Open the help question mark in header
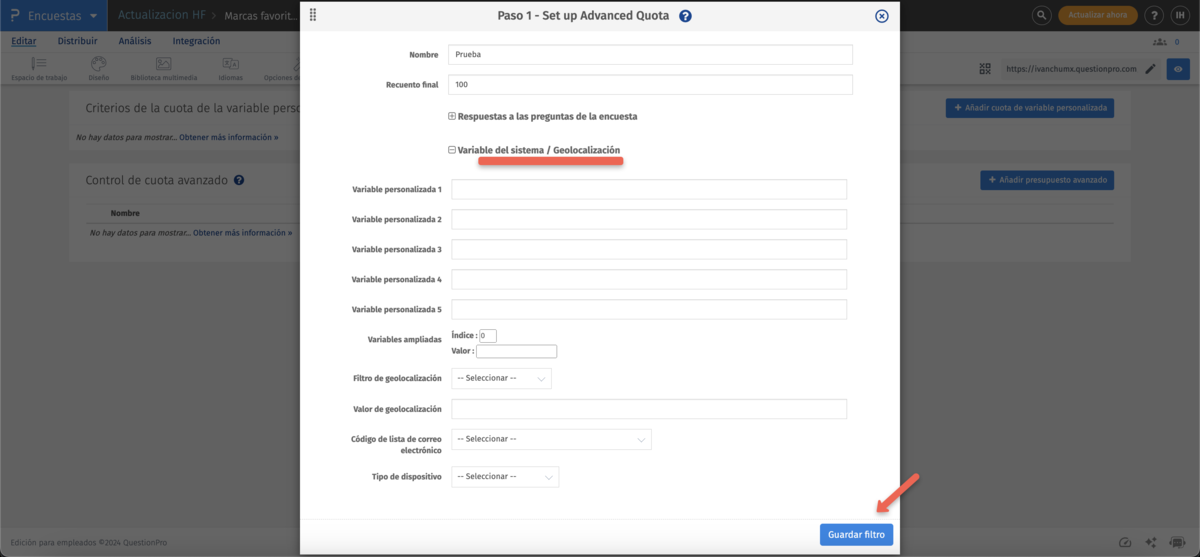1200x557 pixels. [x=1154, y=15]
